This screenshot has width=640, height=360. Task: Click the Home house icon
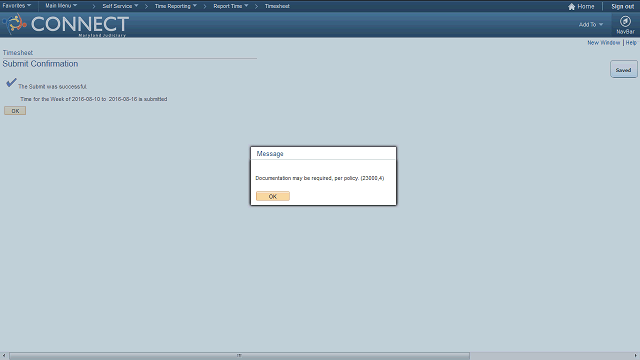coord(571,7)
